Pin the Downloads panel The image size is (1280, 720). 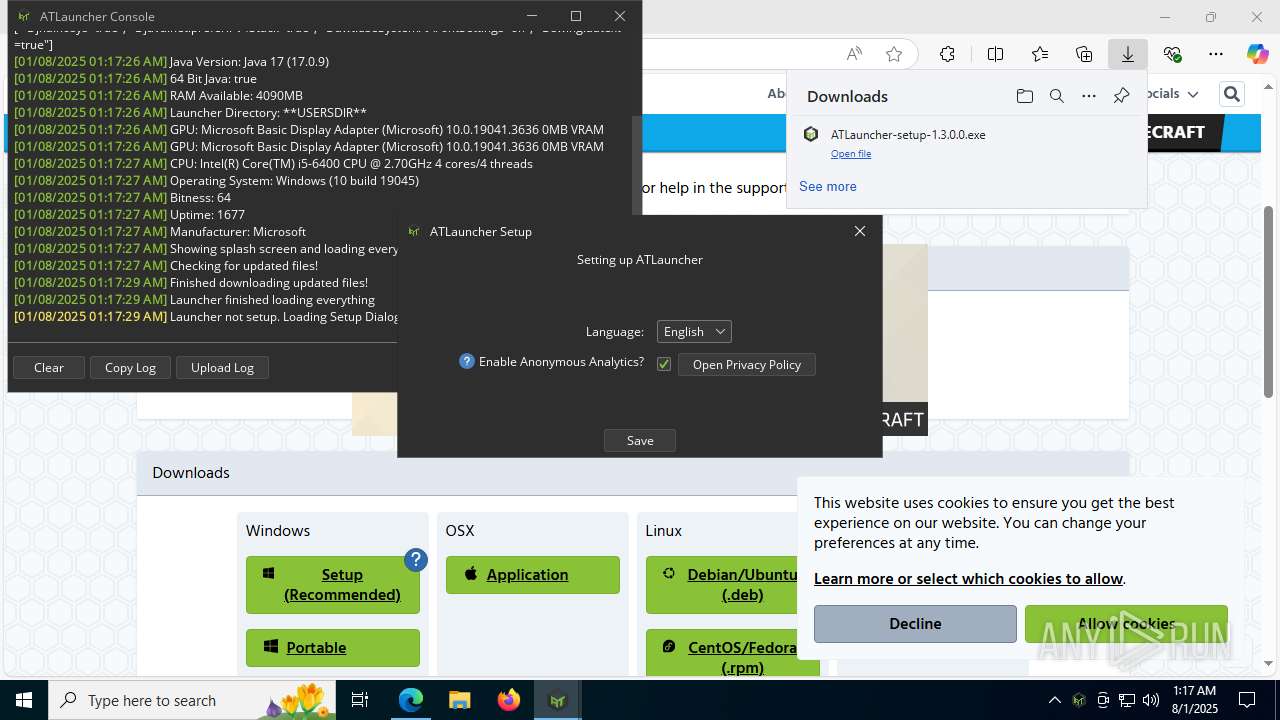(x=1121, y=96)
